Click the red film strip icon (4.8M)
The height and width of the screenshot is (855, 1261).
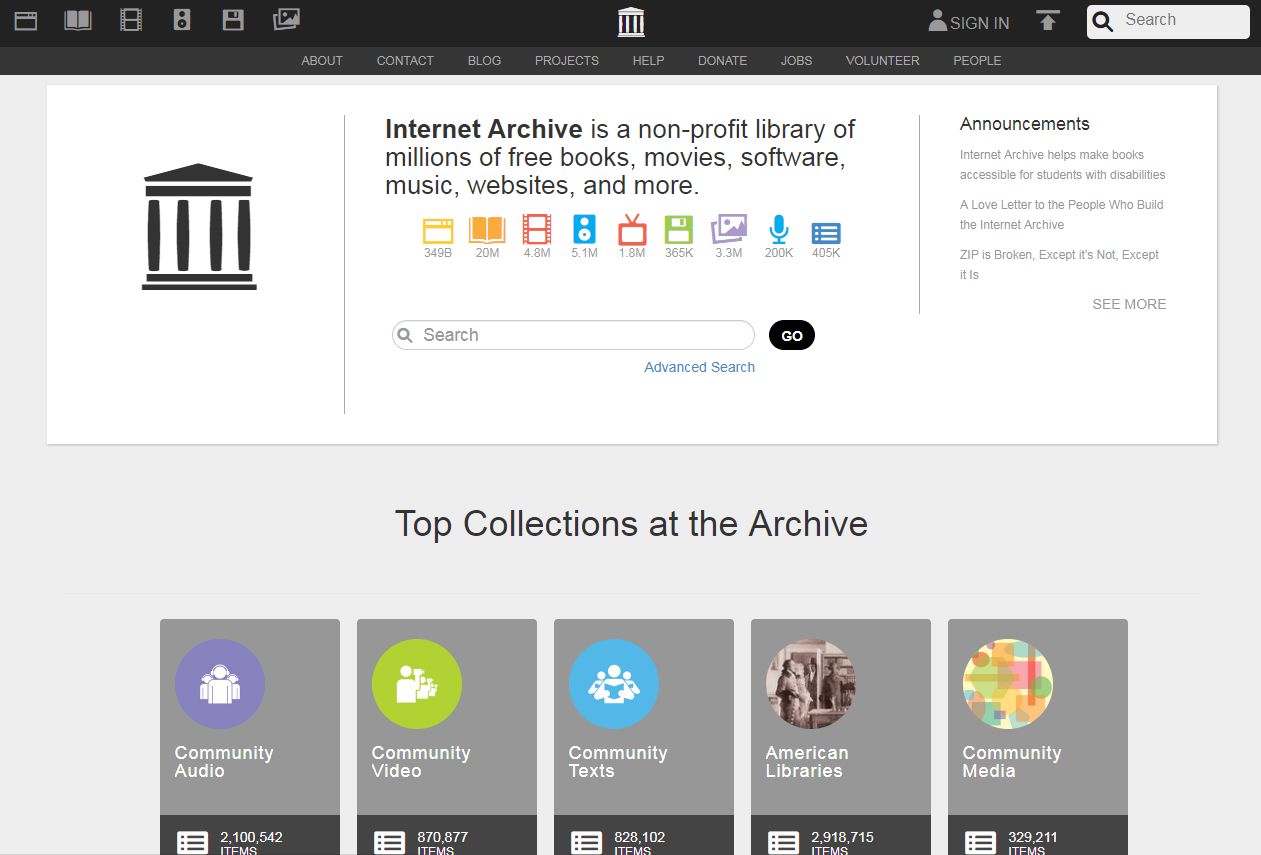tap(537, 230)
